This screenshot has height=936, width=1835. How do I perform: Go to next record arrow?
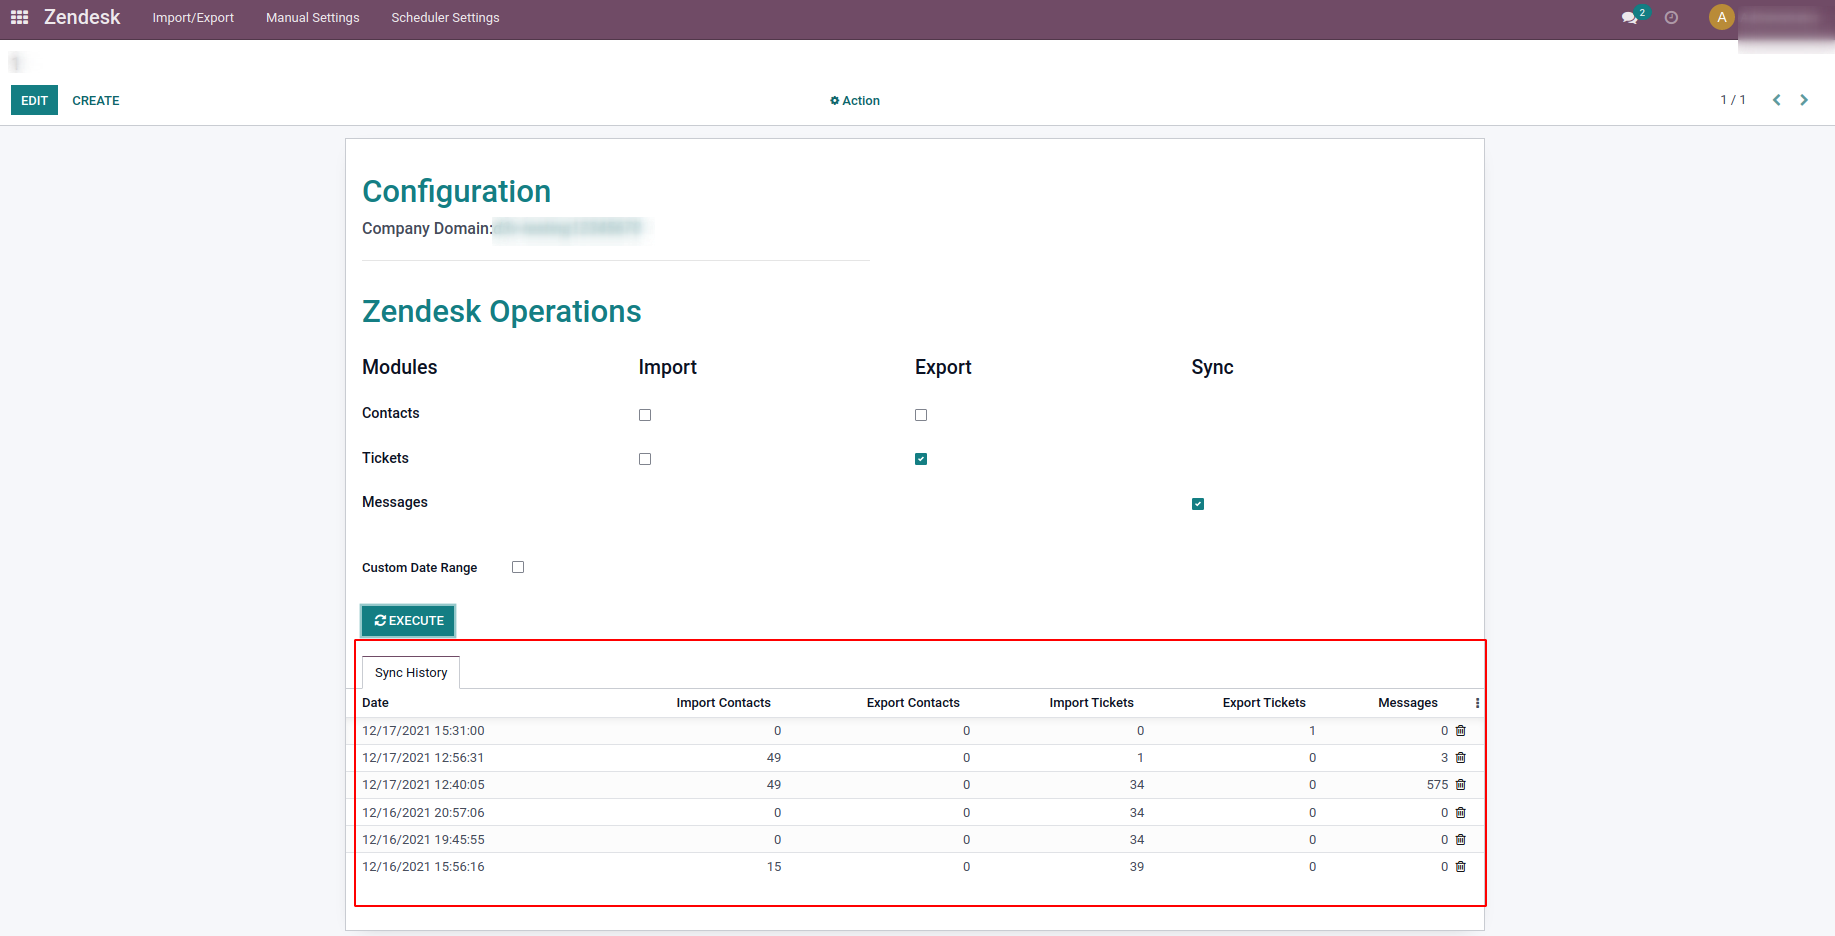1804,100
